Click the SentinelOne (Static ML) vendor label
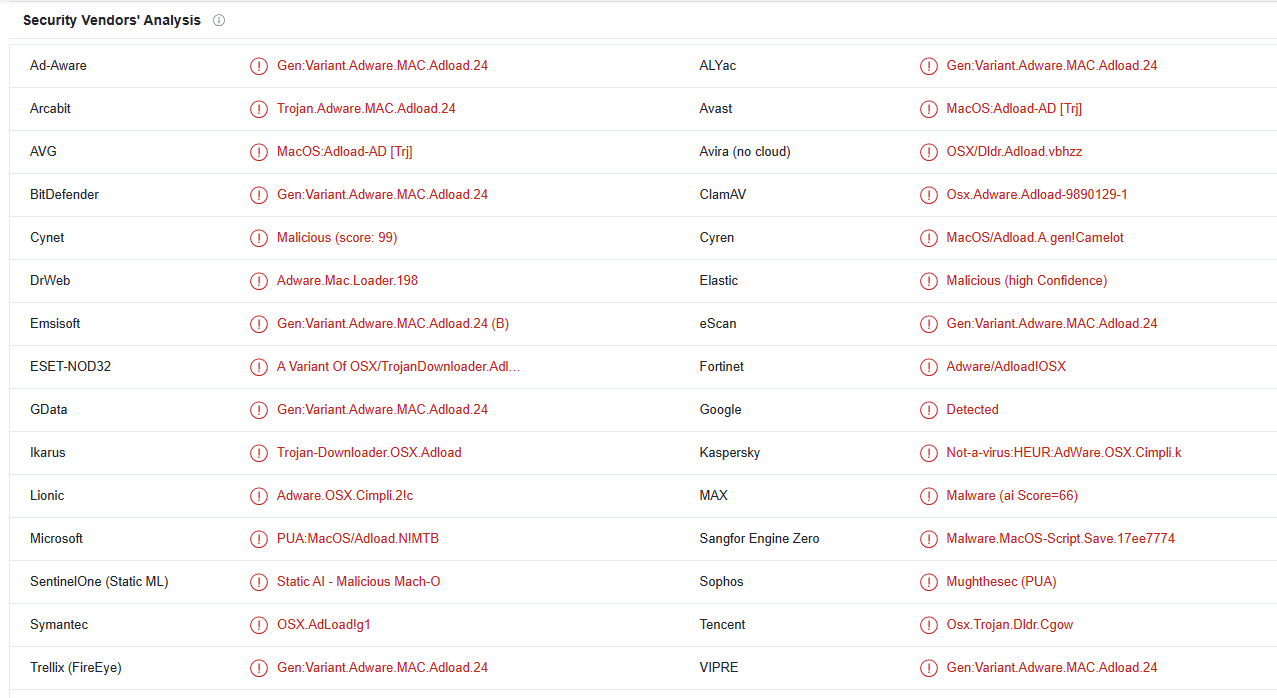 coord(99,582)
